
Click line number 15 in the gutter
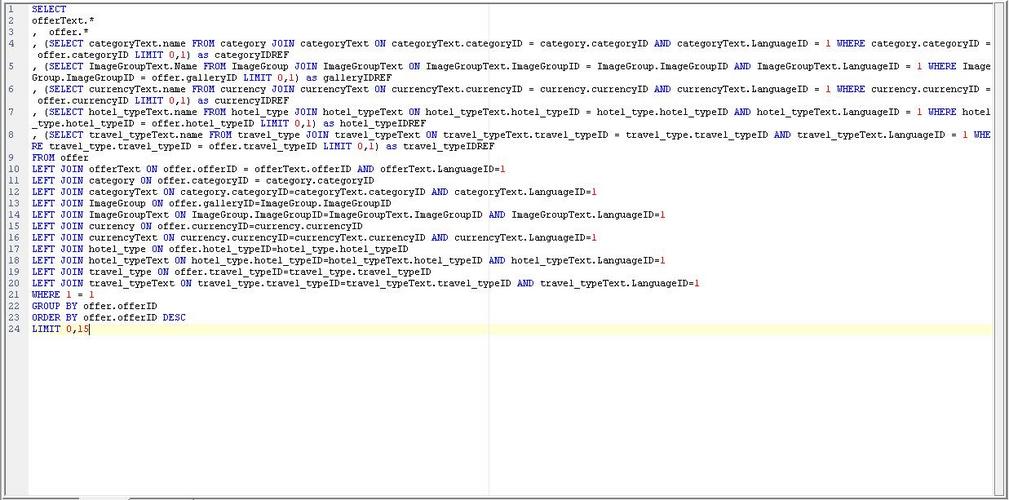pyautogui.click(x=13, y=227)
